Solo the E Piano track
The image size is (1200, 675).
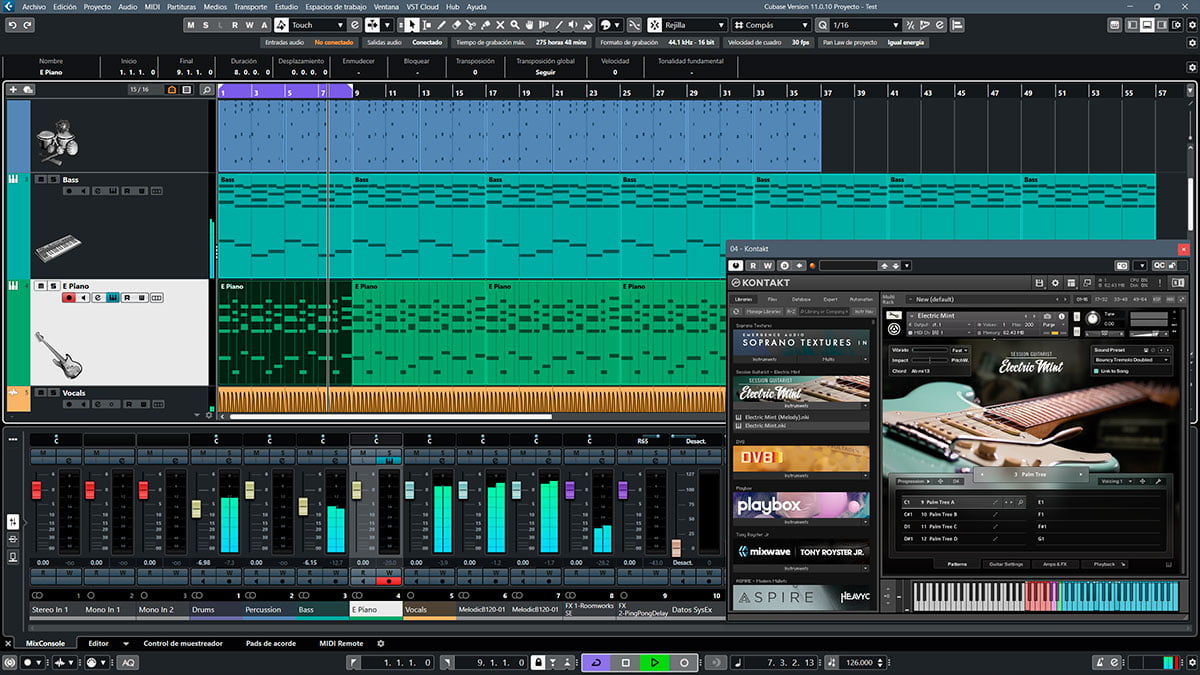point(52,286)
